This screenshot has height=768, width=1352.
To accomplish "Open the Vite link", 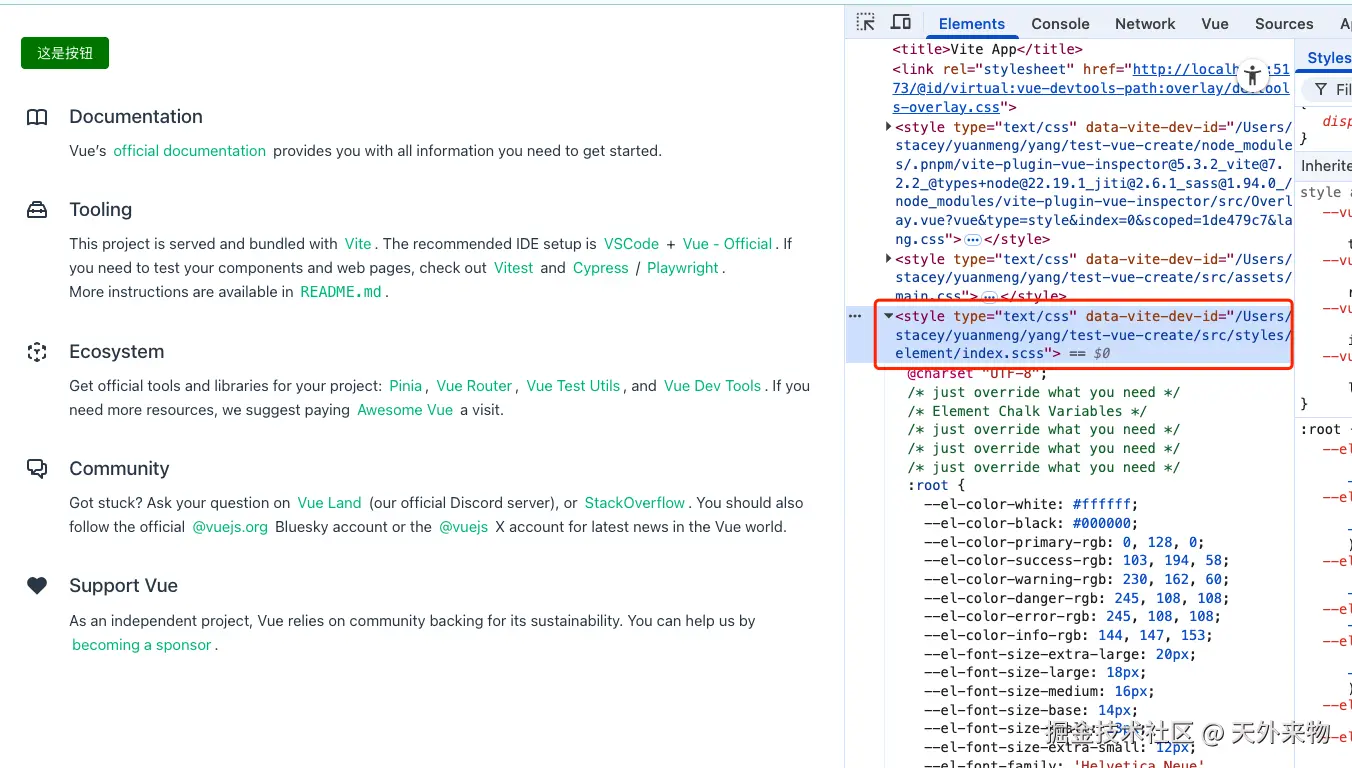I will (x=358, y=244).
